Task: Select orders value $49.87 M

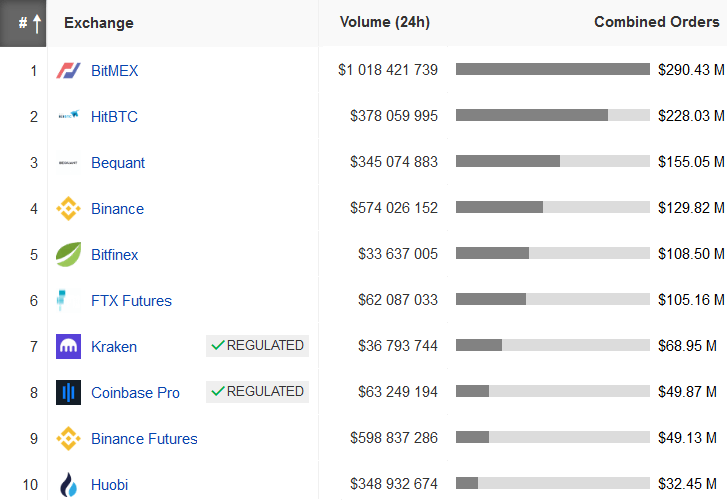Action: click(x=688, y=391)
